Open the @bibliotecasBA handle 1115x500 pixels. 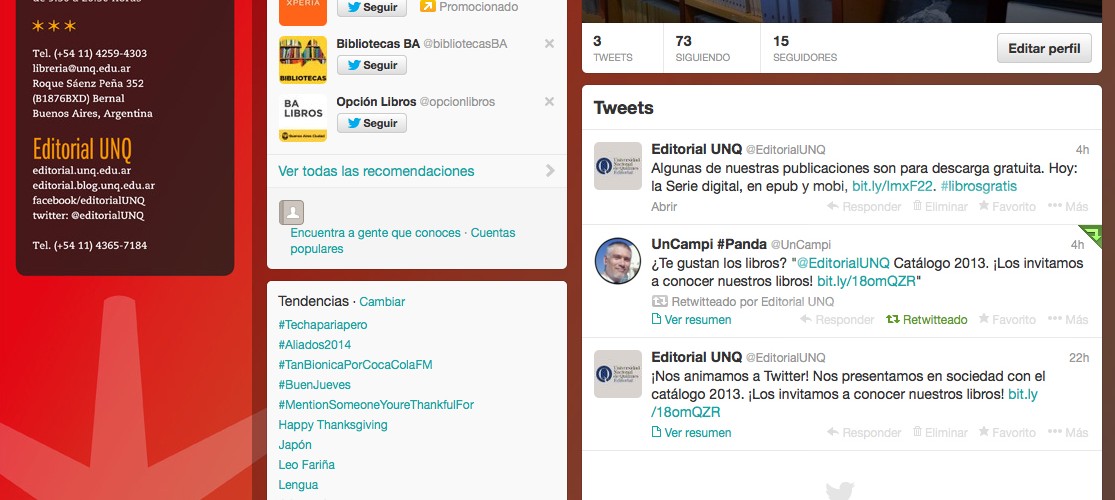click(x=465, y=44)
